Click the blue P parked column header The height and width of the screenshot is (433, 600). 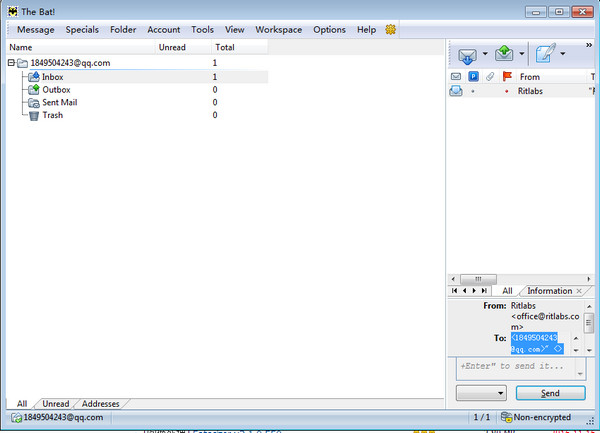(473, 77)
